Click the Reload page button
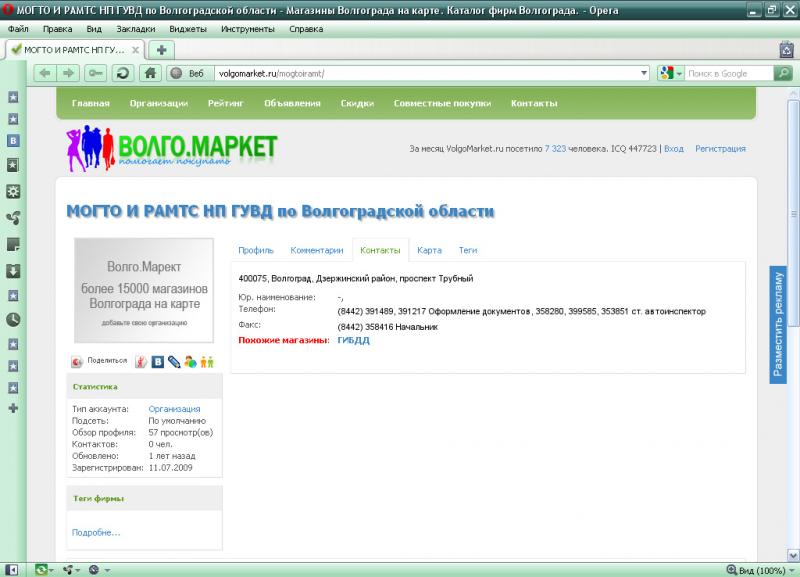Viewport: 800px width, 577px height. point(122,73)
